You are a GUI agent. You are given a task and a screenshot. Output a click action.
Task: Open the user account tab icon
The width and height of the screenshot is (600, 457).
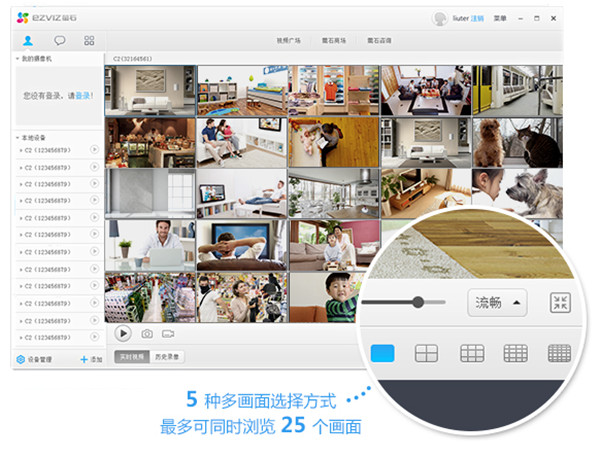(27, 41)
